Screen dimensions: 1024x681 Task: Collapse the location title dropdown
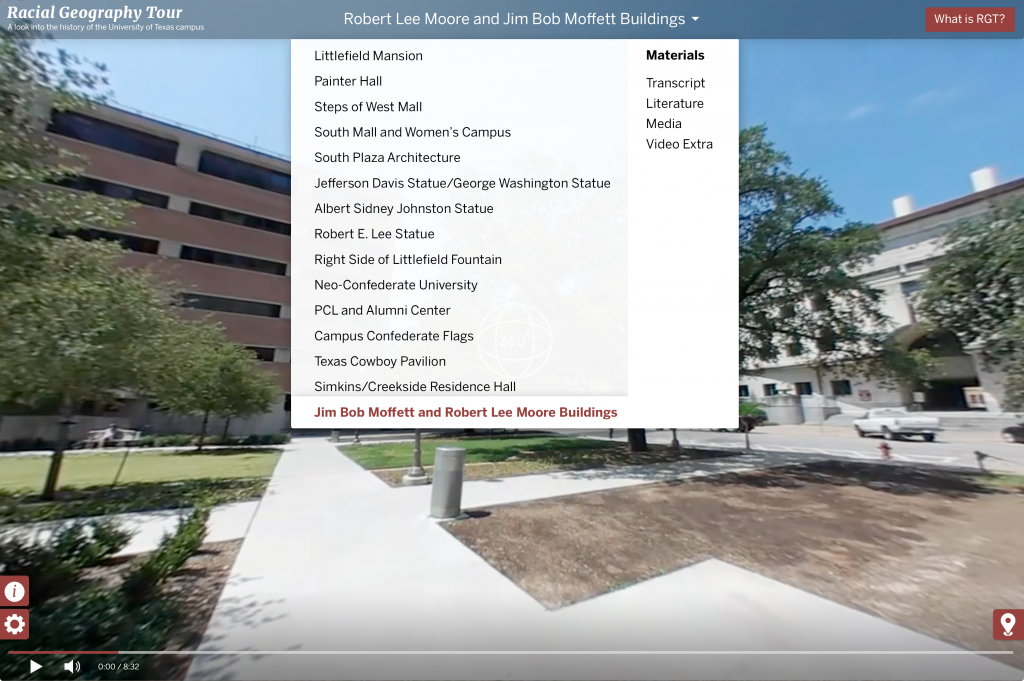521,19
